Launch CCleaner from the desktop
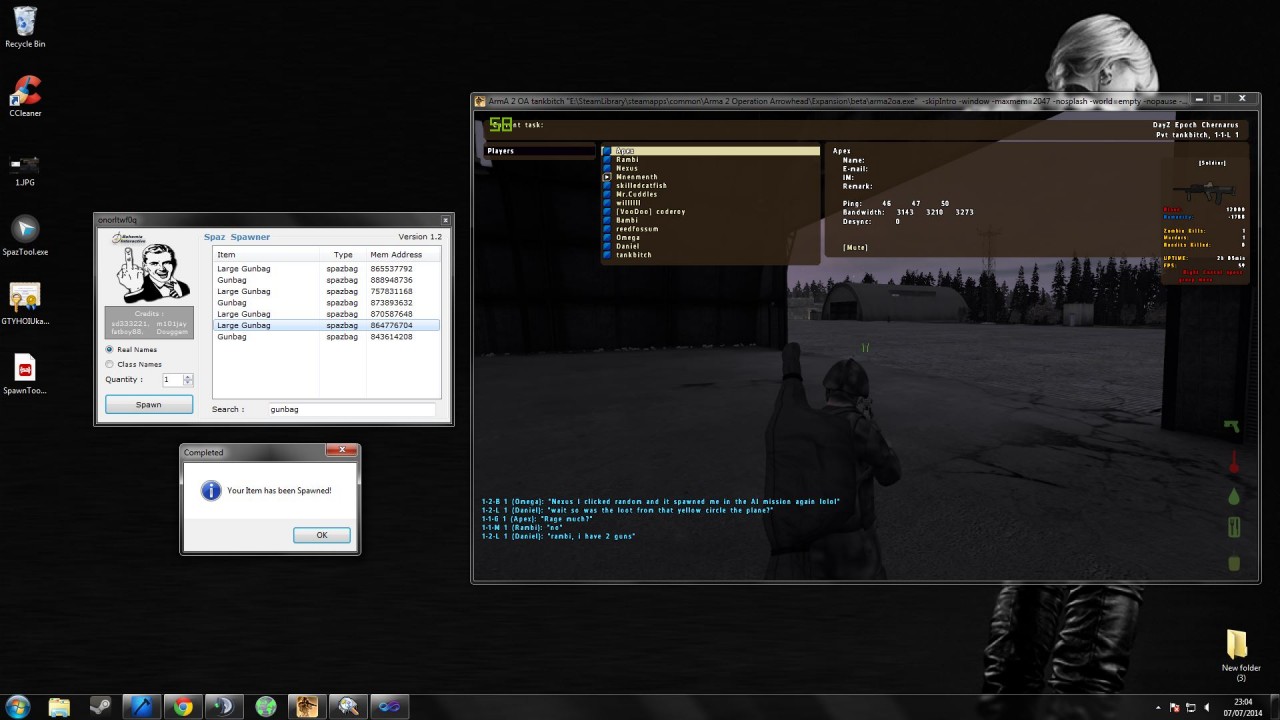1280x720 pixels. click(25, 97)
